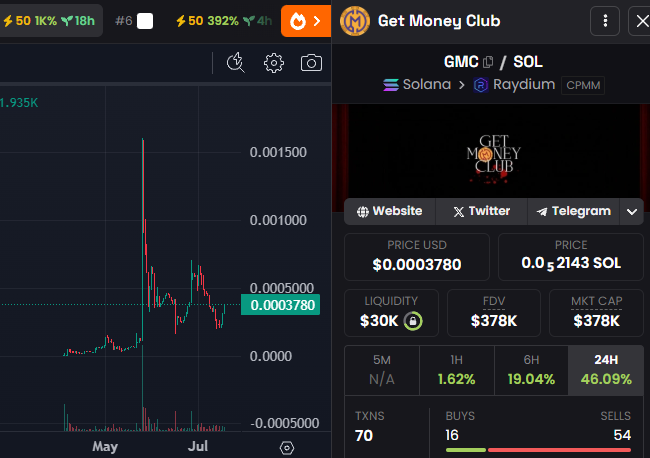Click the red sells ratio bar
This screenshot has width=650, height=458.
pyautogui.click(x=559, y=450)
